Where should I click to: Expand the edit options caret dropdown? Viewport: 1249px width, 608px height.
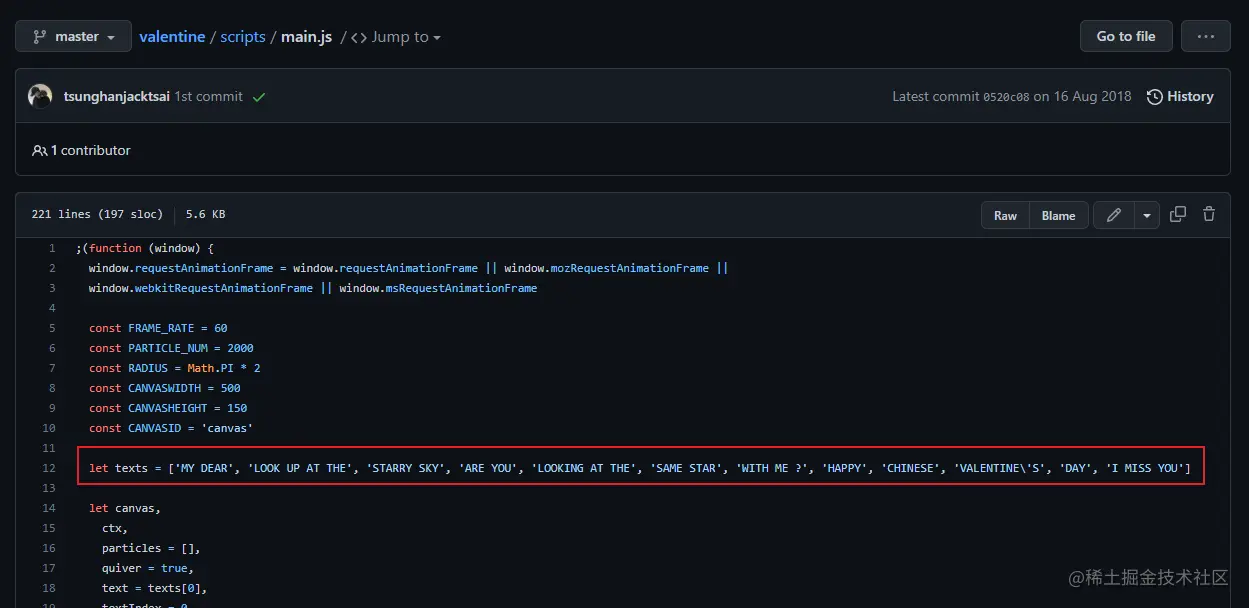tap(1146, 215)
